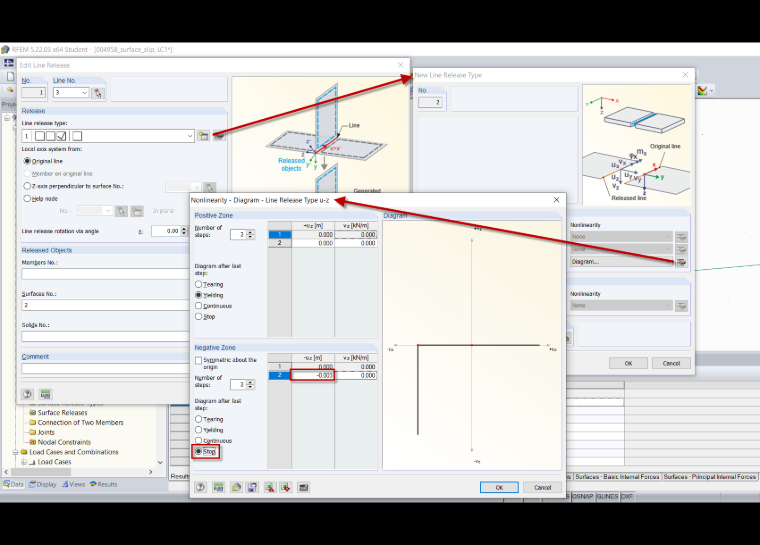This screenshot has height=545, width=760.
Task: Click the Excel export icon with red up arrow
Action: [269, 487]
